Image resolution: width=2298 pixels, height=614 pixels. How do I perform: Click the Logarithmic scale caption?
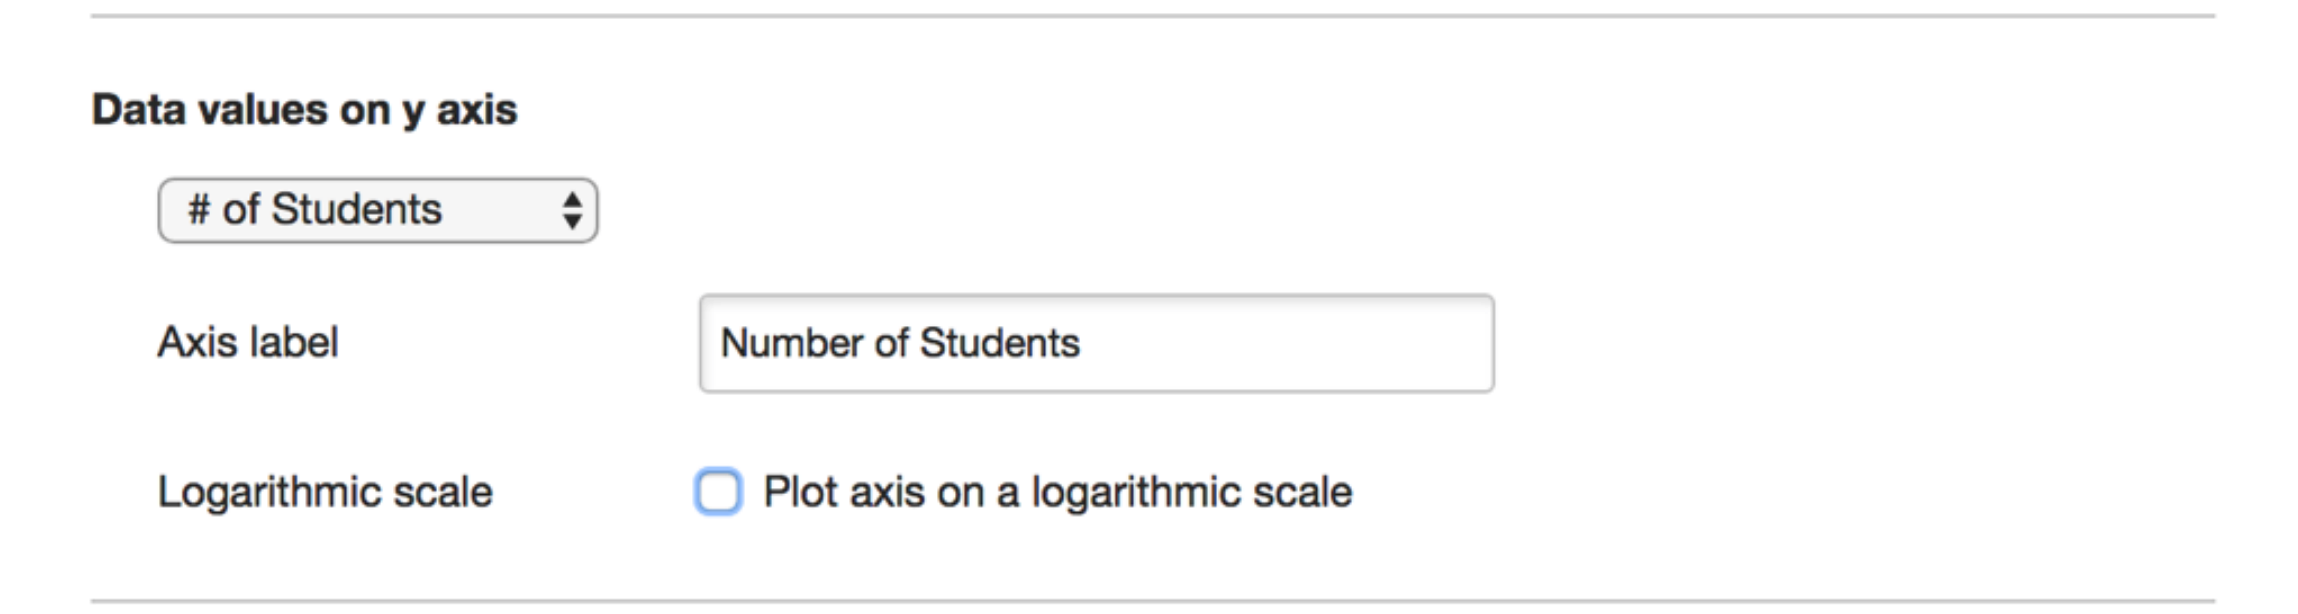(325, 492)
